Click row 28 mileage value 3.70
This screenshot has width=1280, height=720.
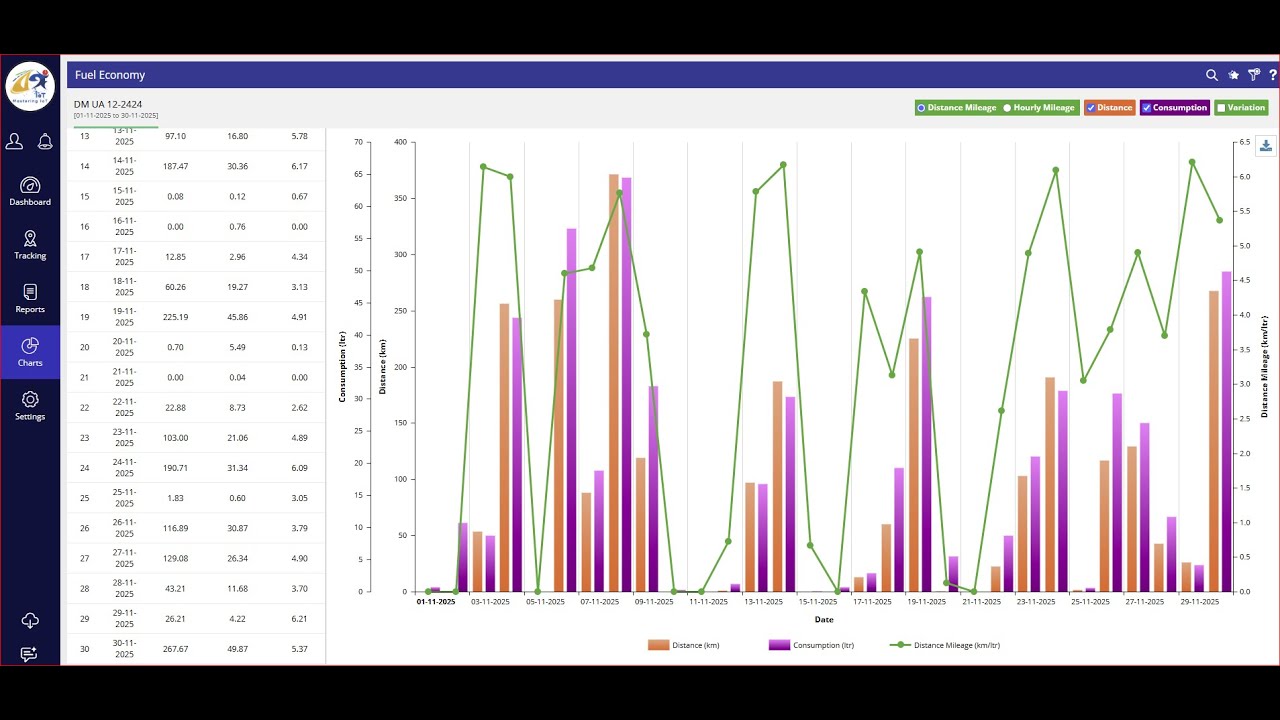[x=299, y=589]
